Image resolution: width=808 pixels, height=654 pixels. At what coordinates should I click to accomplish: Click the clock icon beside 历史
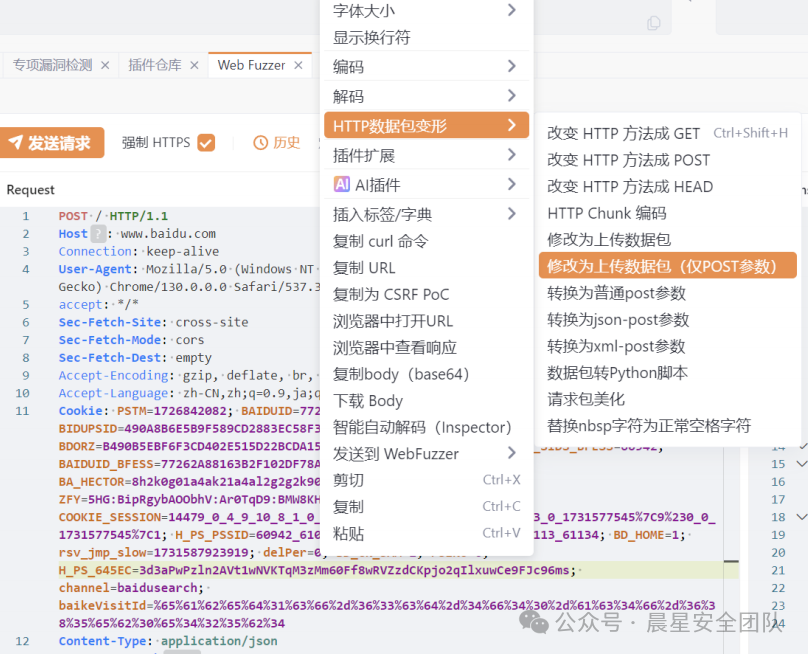coord(261,143)
